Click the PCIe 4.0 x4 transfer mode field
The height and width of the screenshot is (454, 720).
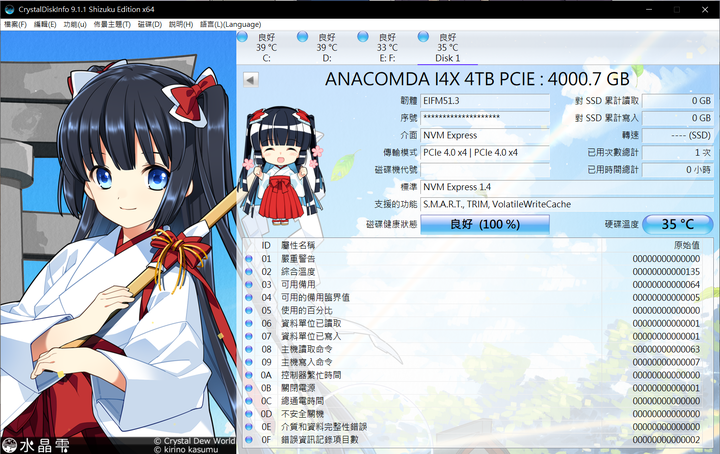tap(485, 152)
